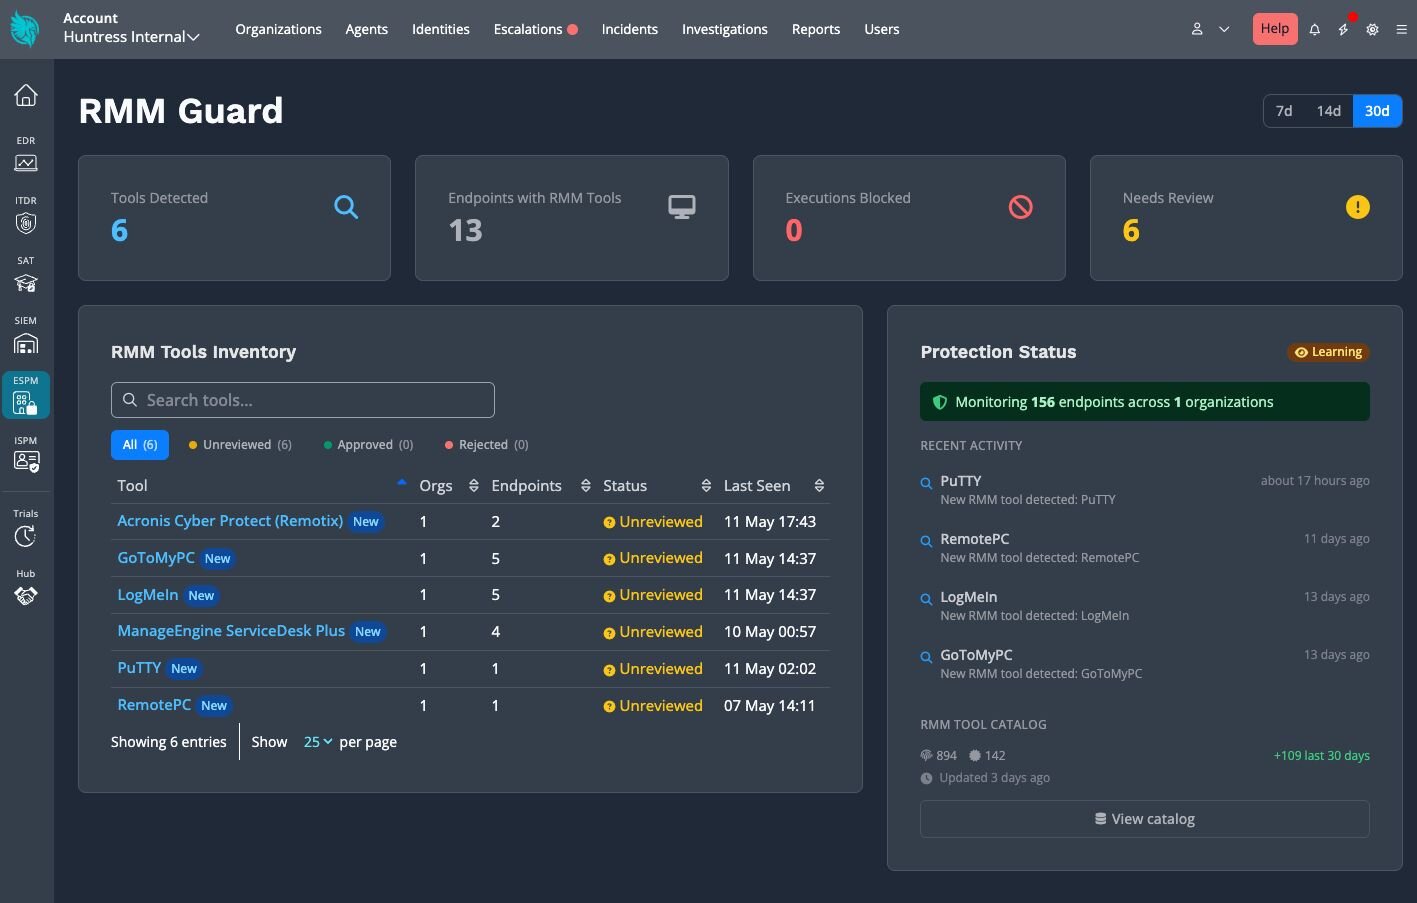Open the settings gear in top bar
Image resolution: width=1417 pixels, height=903 pixels.
click(x=1372, y=30)
